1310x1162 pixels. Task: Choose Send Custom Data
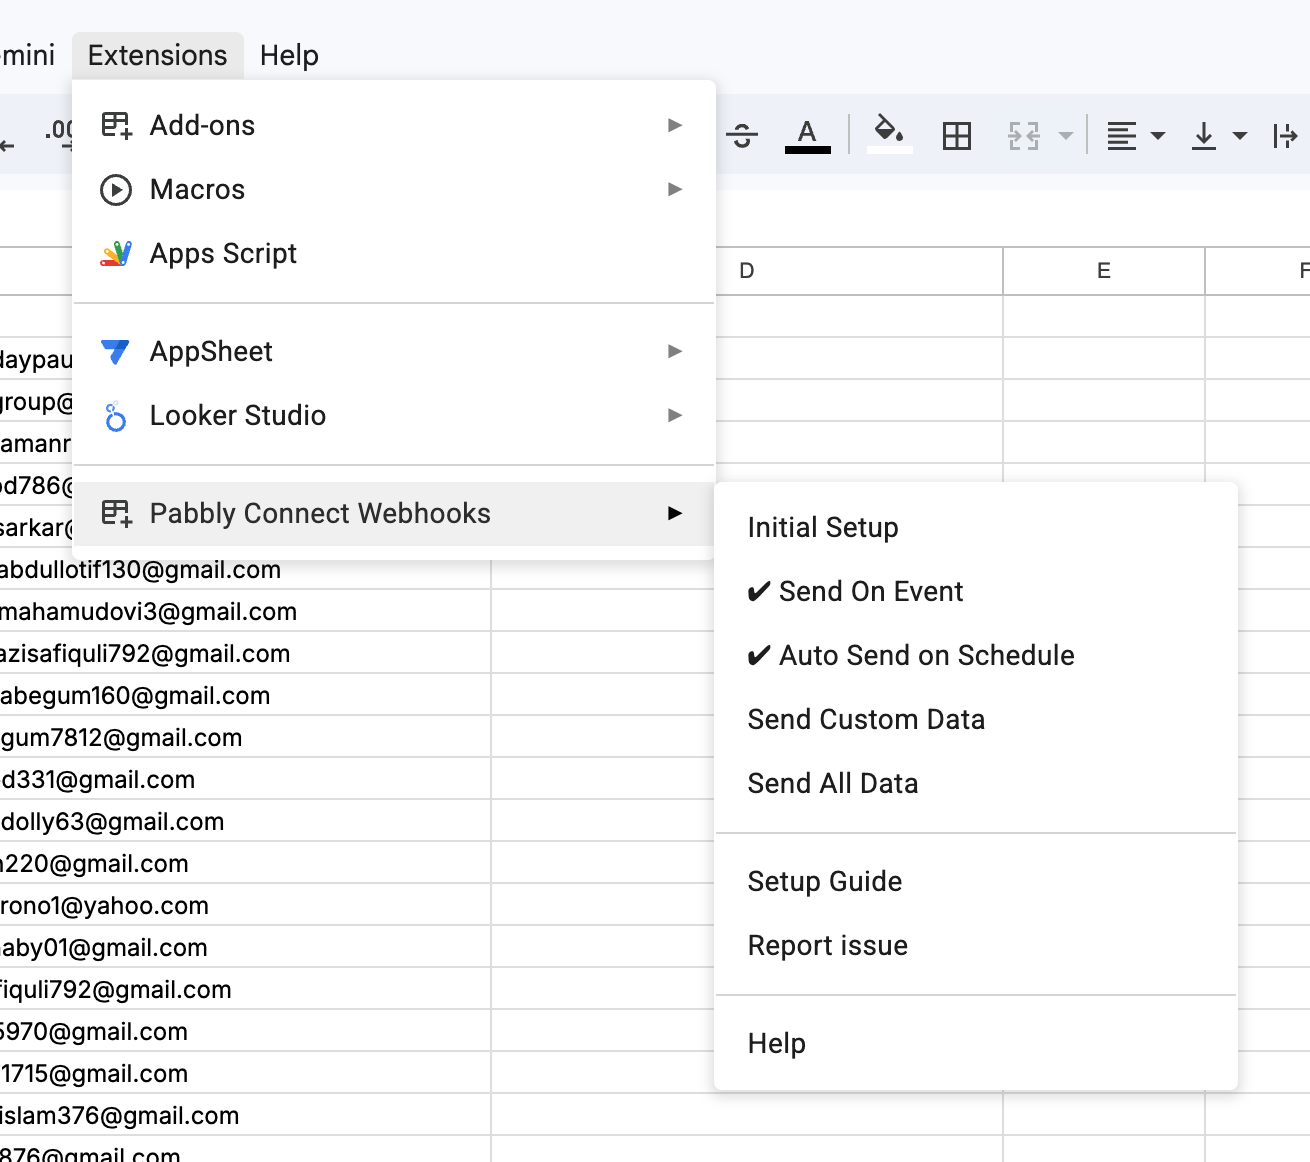pos(976,719)
